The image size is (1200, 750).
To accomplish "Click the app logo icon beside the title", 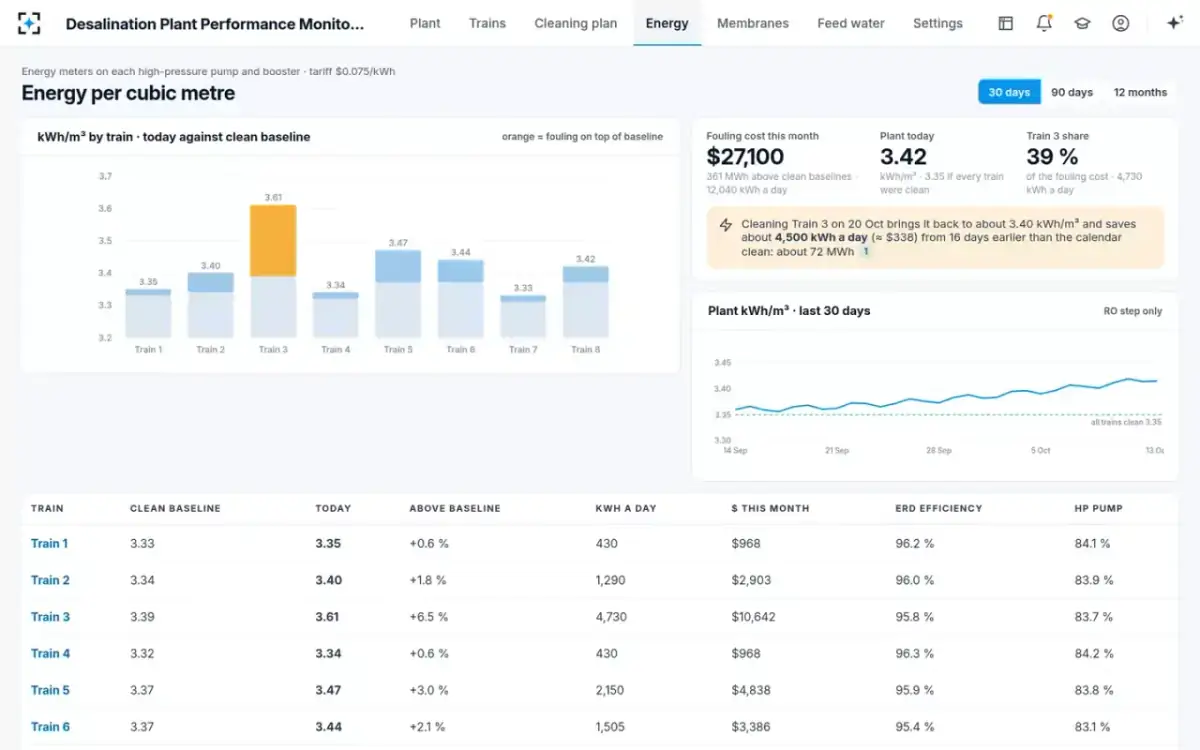I will (29, 23).
